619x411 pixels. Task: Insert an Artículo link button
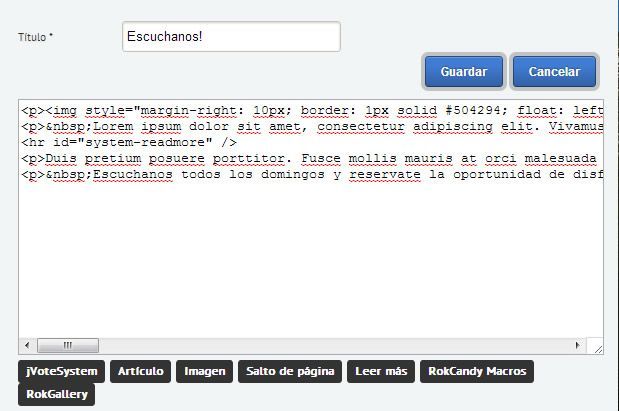tap(141, 371)
